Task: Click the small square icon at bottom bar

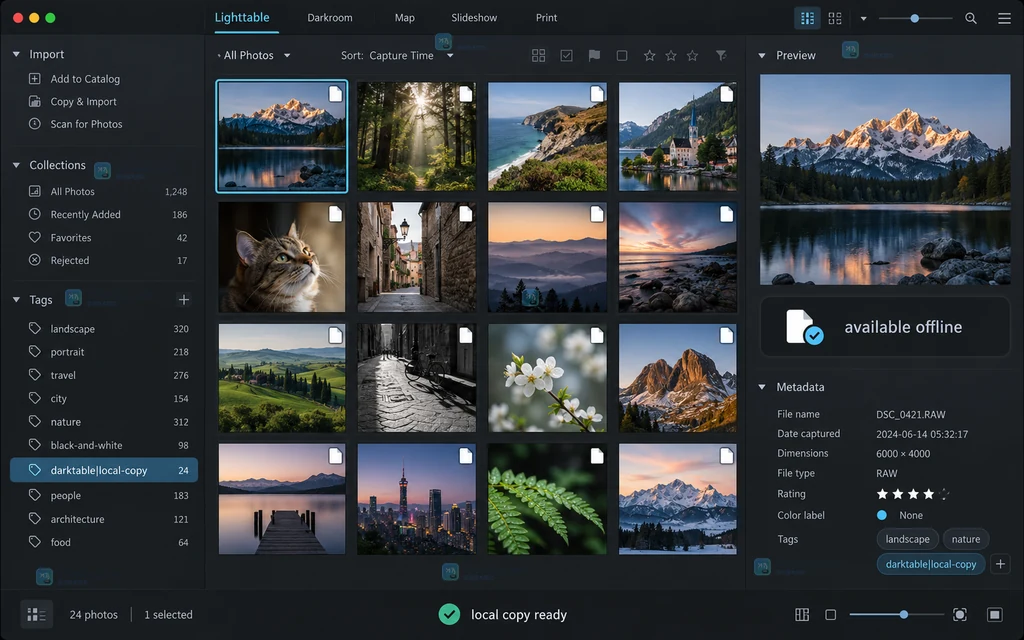Action: 830,615
